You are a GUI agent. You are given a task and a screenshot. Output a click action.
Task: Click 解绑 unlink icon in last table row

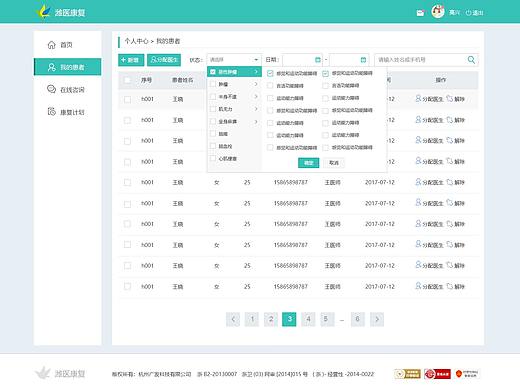click(x=450, y=286)
